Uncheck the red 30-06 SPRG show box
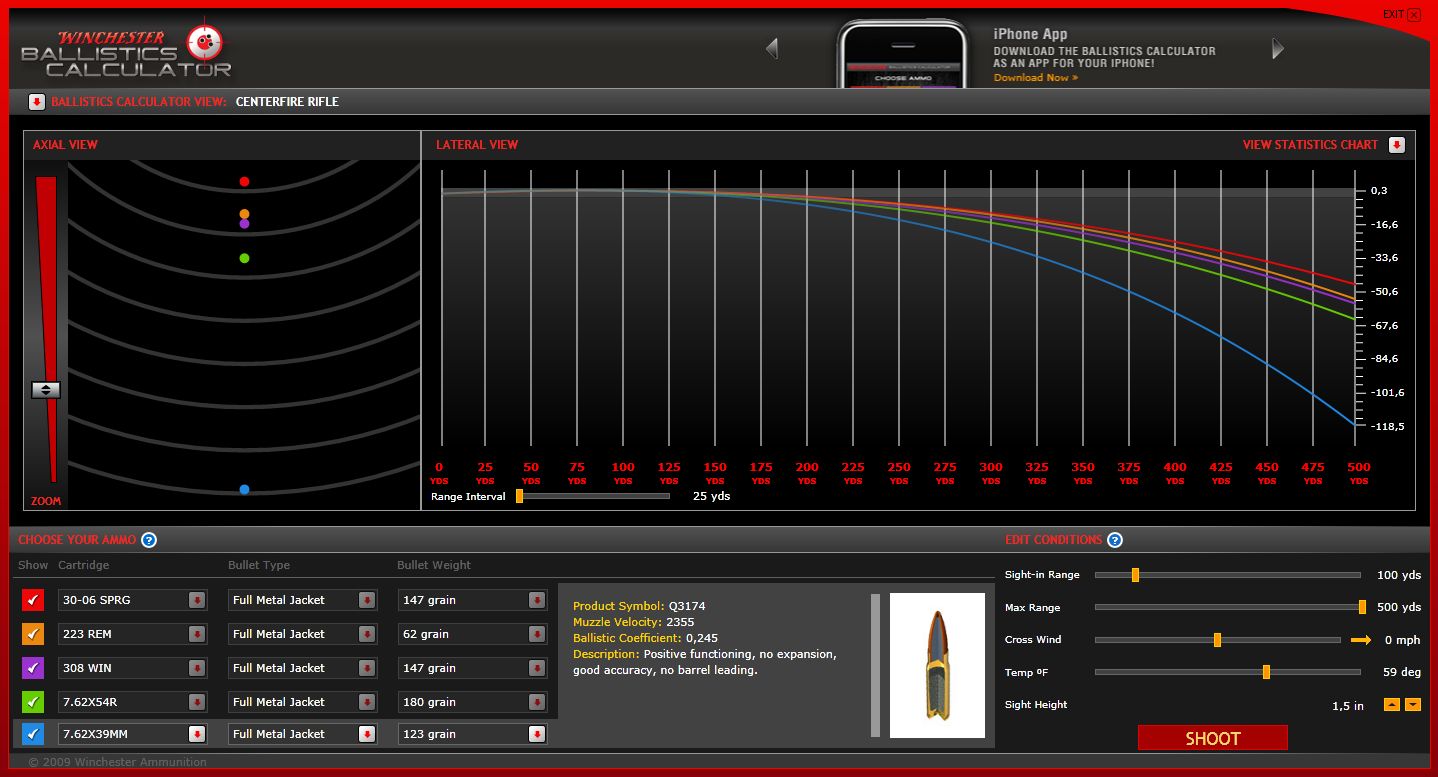 pos(33,600)
